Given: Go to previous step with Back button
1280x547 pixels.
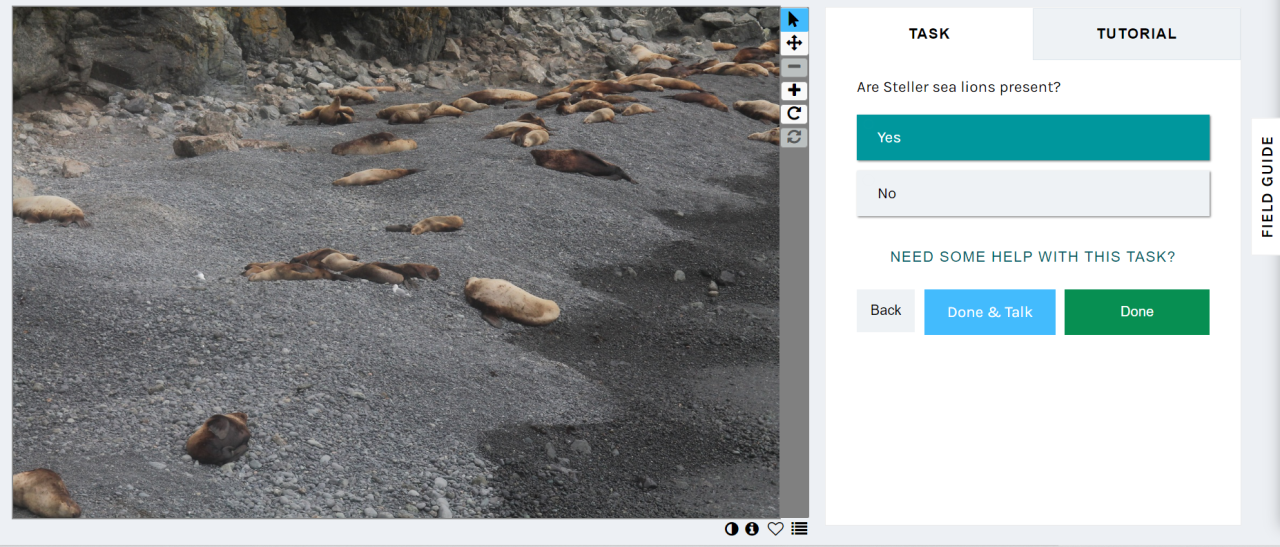Looking at the screenshot, I should [x=886, y=311].
